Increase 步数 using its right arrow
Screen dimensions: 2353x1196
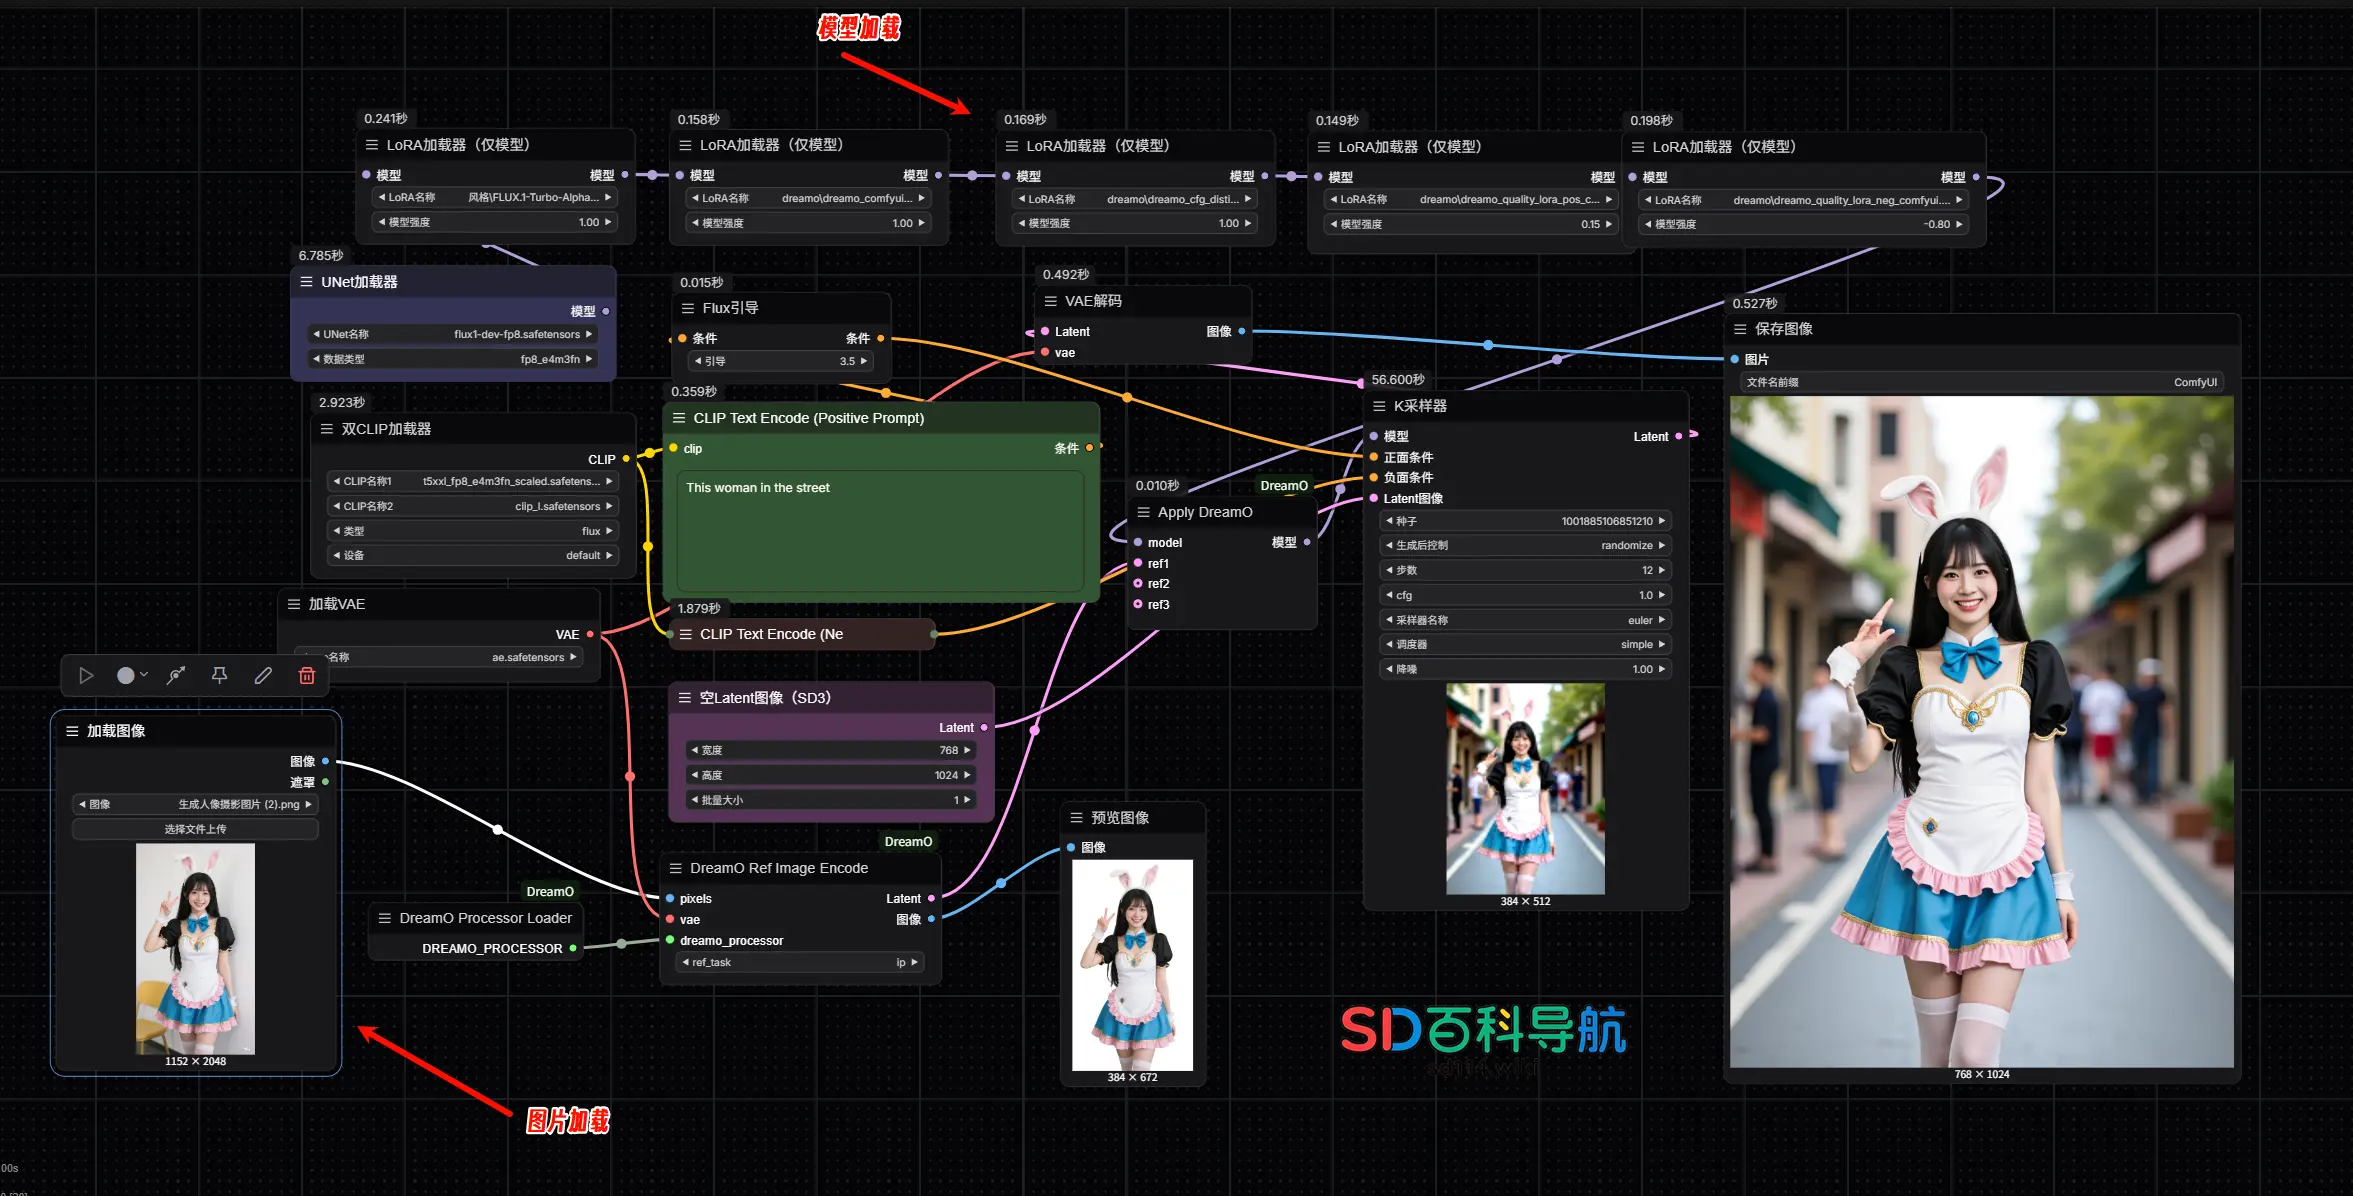[x=1662, y=571]
